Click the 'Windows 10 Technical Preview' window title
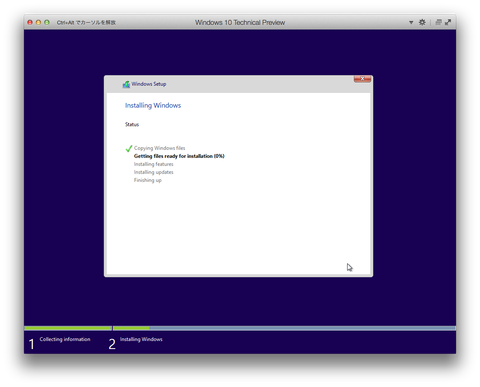Viewport: 480px width, 387px height. pyautogui.click(x=240, y=22)
